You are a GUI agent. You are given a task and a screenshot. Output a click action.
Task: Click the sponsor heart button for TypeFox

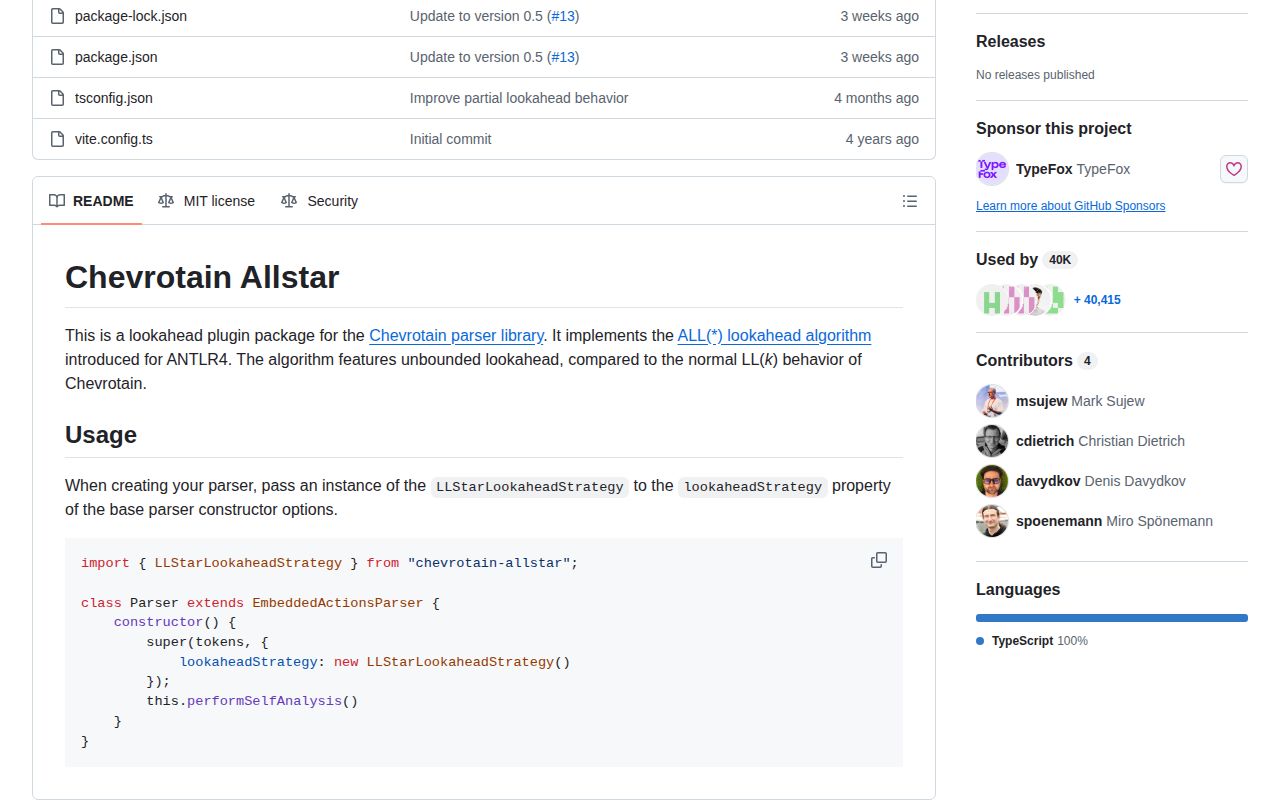tap(1234, 169)
